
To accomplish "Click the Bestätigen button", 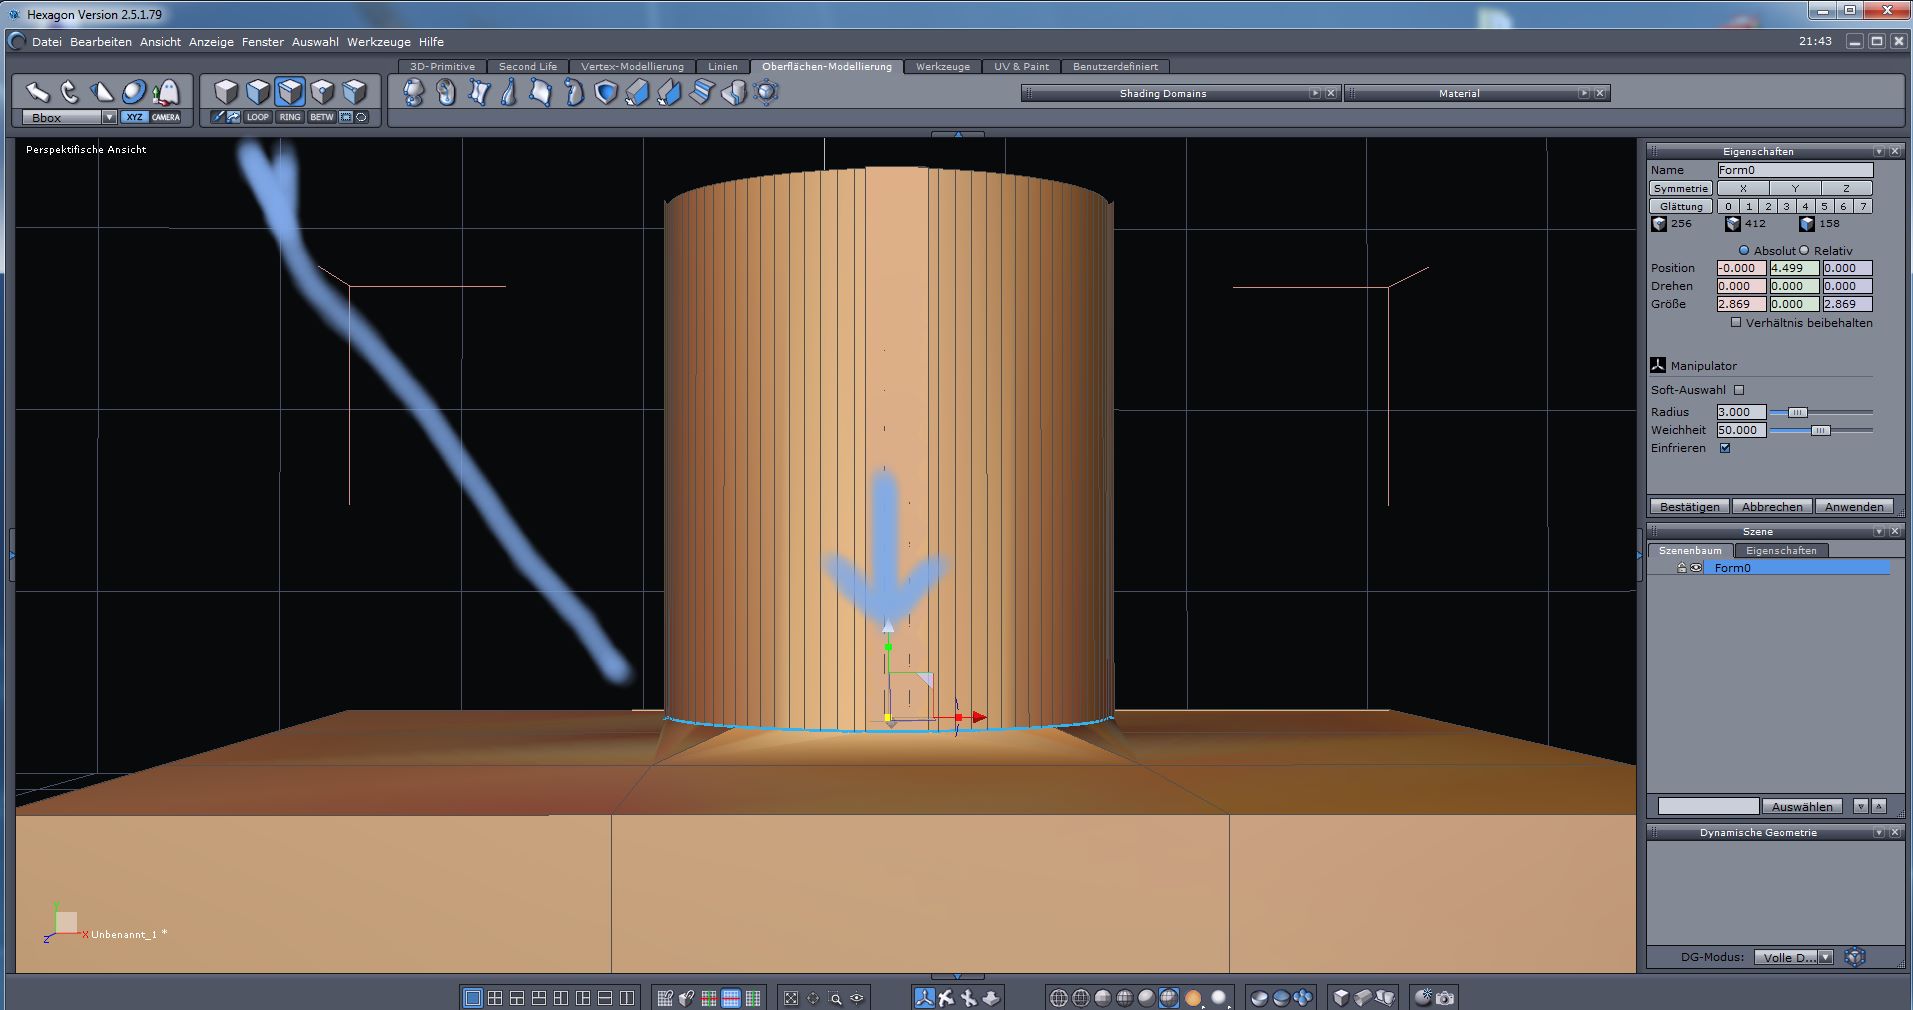I will click(x=1689, y=506).
